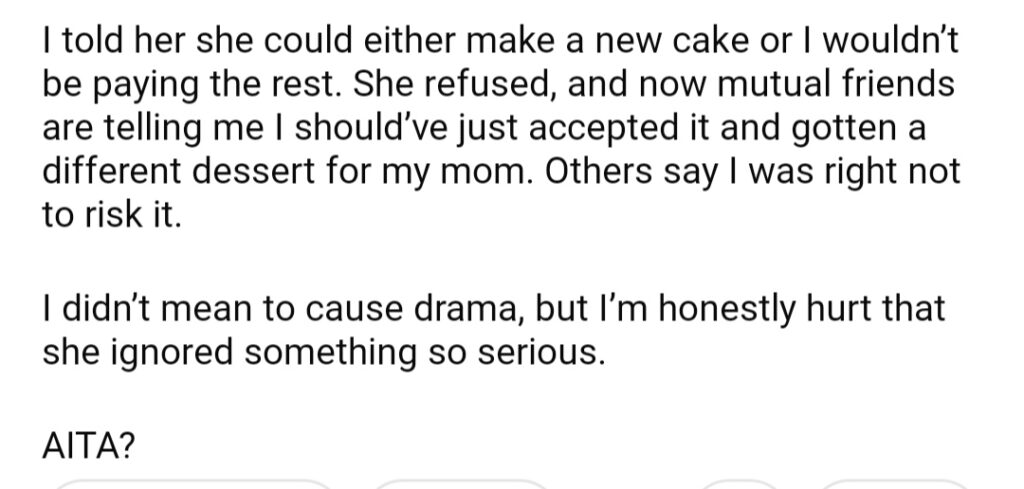
Task: Click the phrase "something so serious"
Action: pyautogui.click(x=421, y=353)
